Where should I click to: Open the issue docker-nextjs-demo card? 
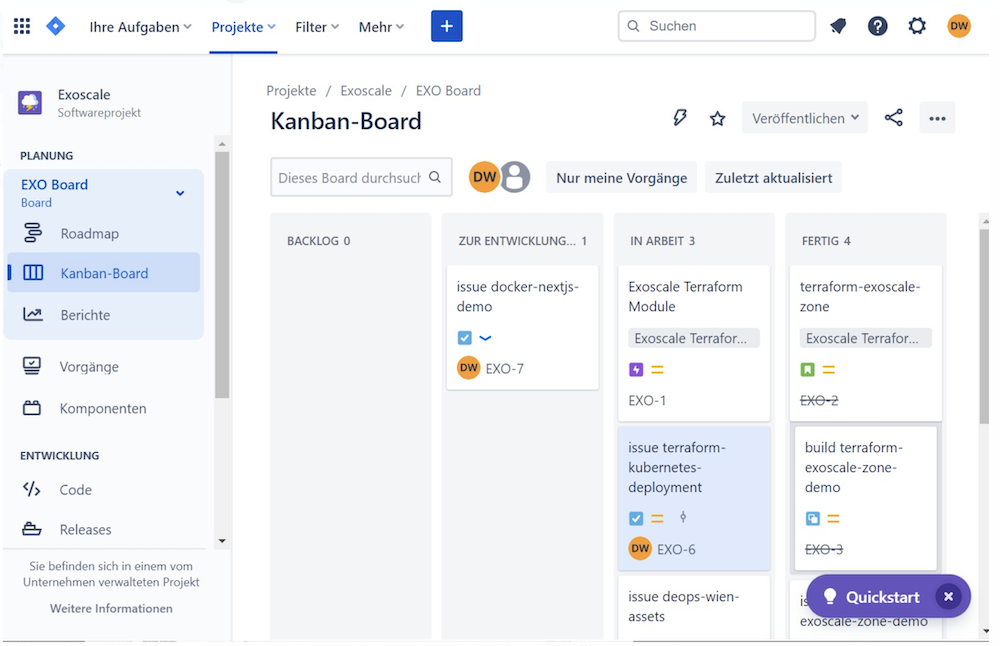522,327
